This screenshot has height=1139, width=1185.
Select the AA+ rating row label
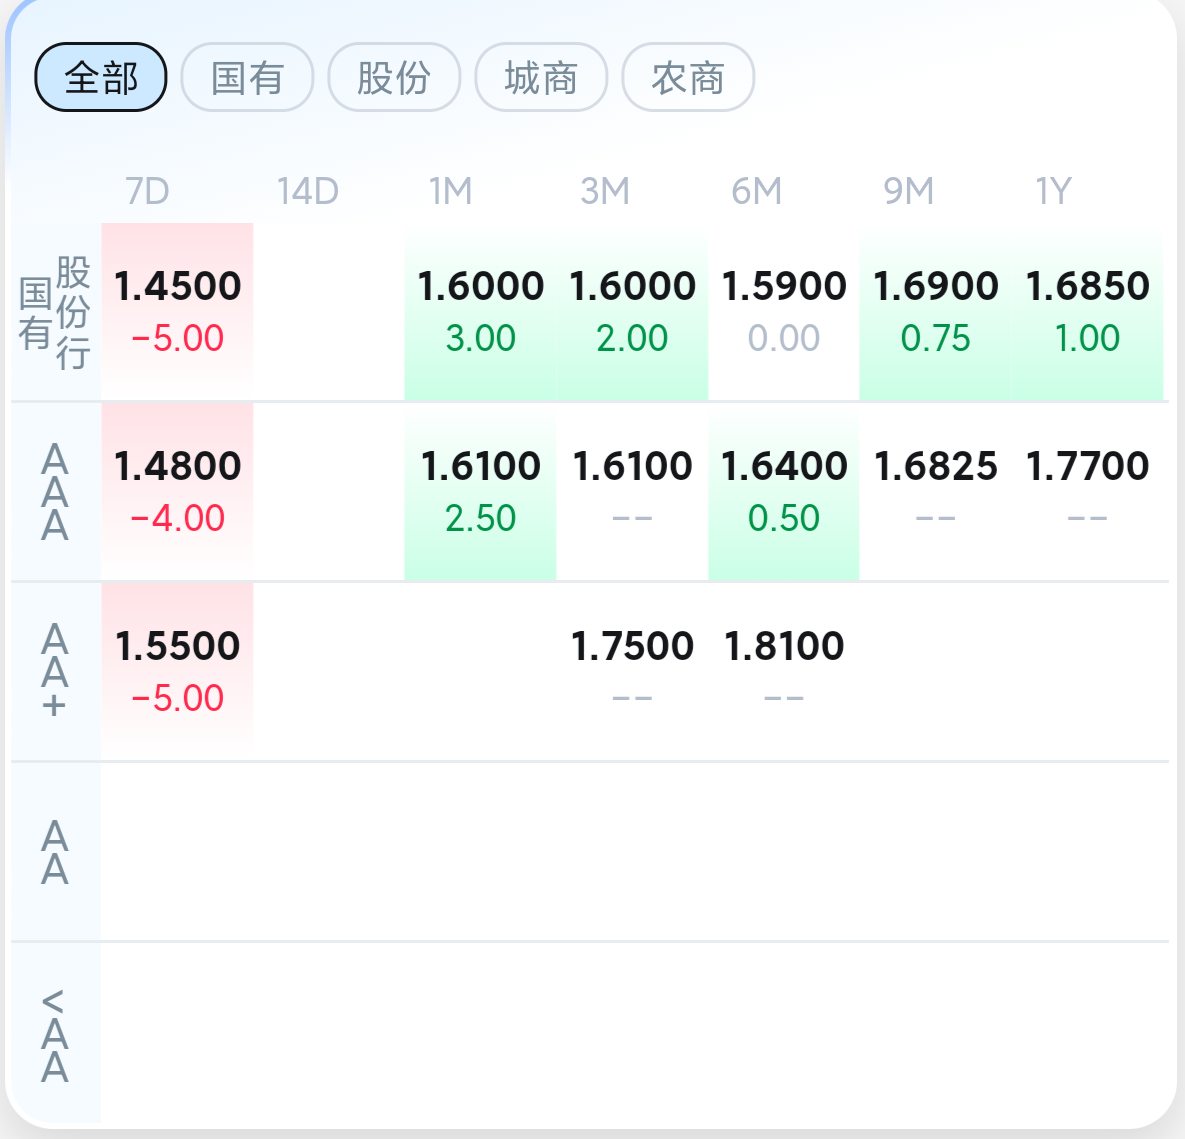click(x=55, y=672)
